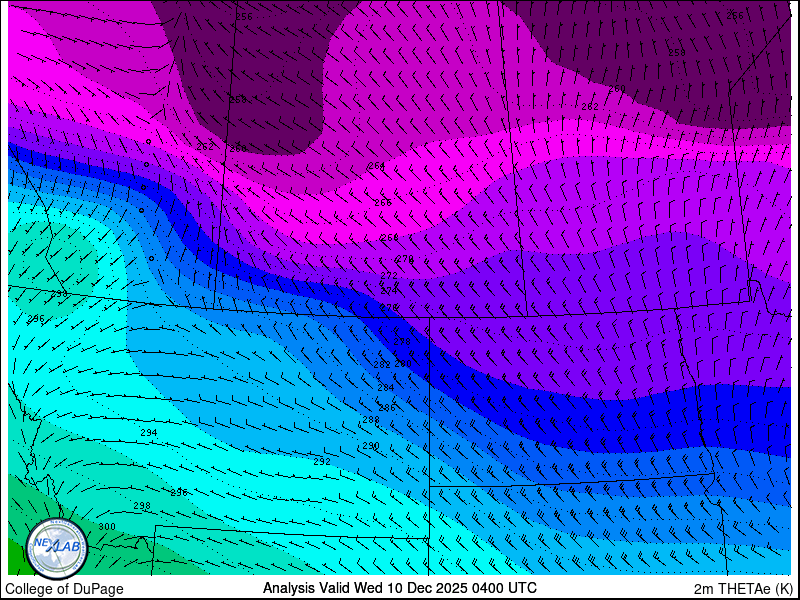Screen dimensions: 800x600
Task: Click the 300 contour label
Action: 107,527
